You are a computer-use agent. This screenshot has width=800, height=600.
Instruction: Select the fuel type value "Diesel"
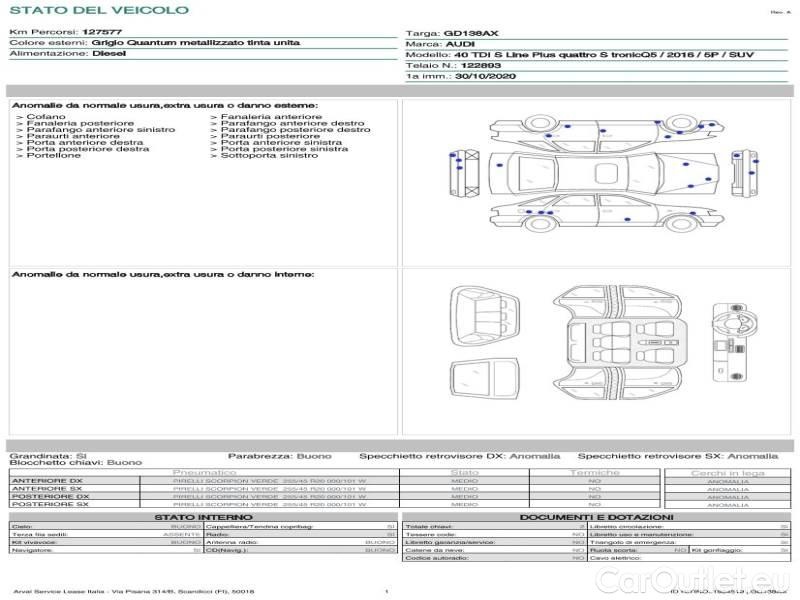[109, 53]
